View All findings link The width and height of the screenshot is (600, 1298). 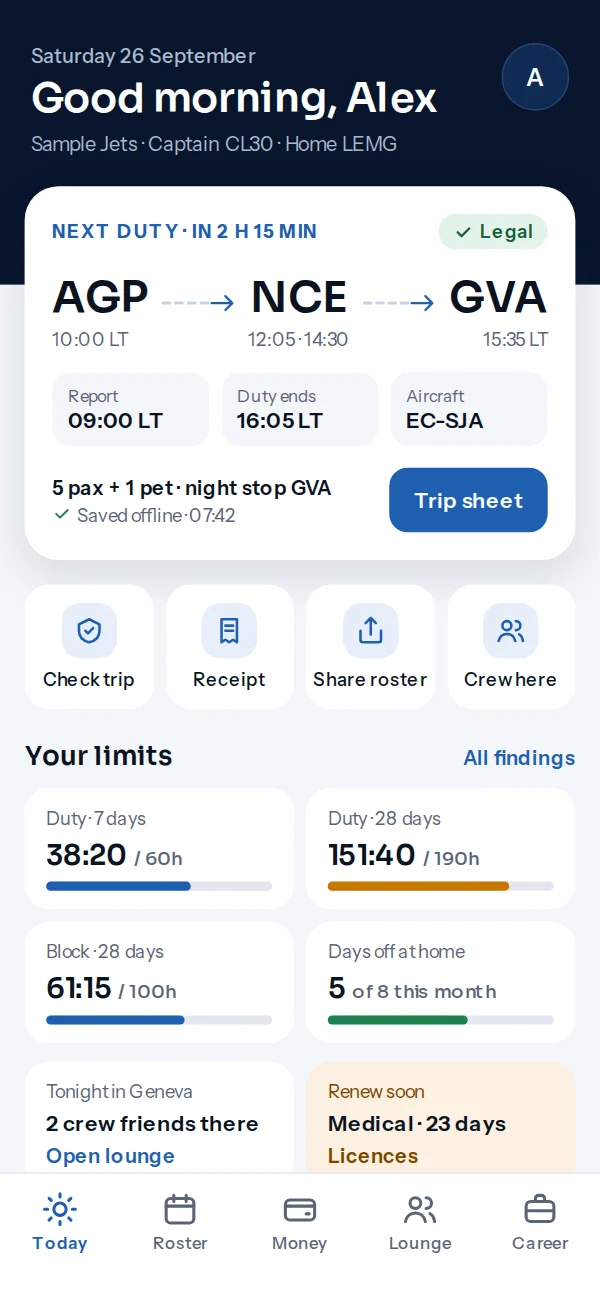coord(519,758)
